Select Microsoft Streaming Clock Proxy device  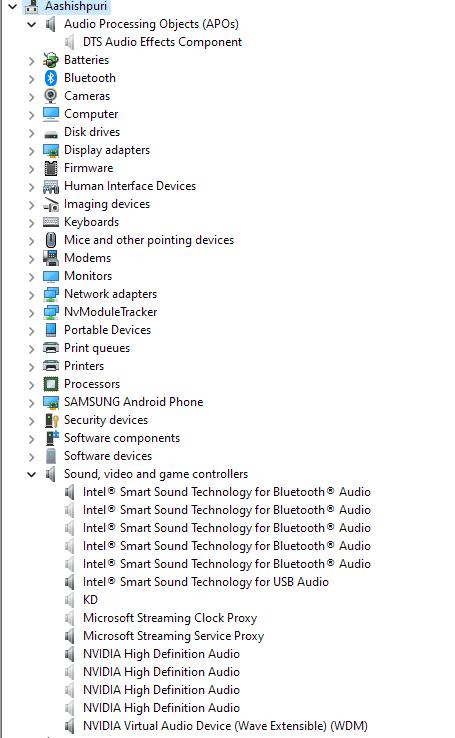coord(170,618)
